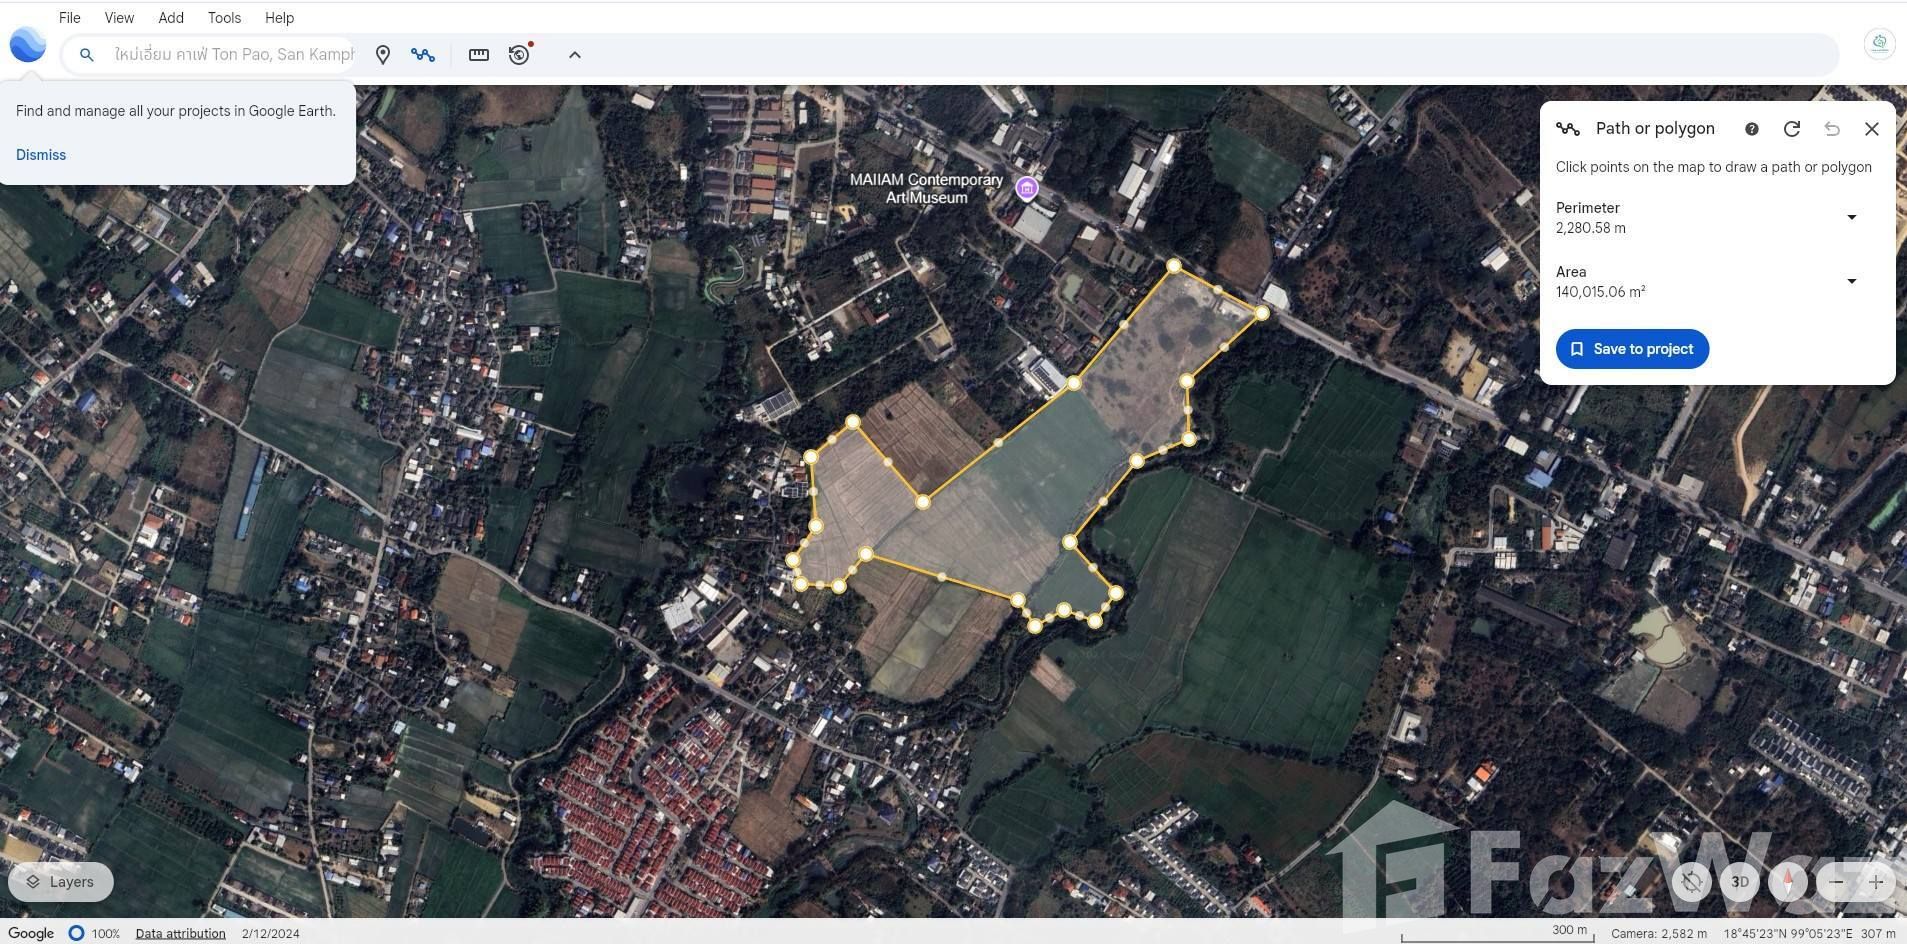Show historical imagery

[x=519, y=55]
